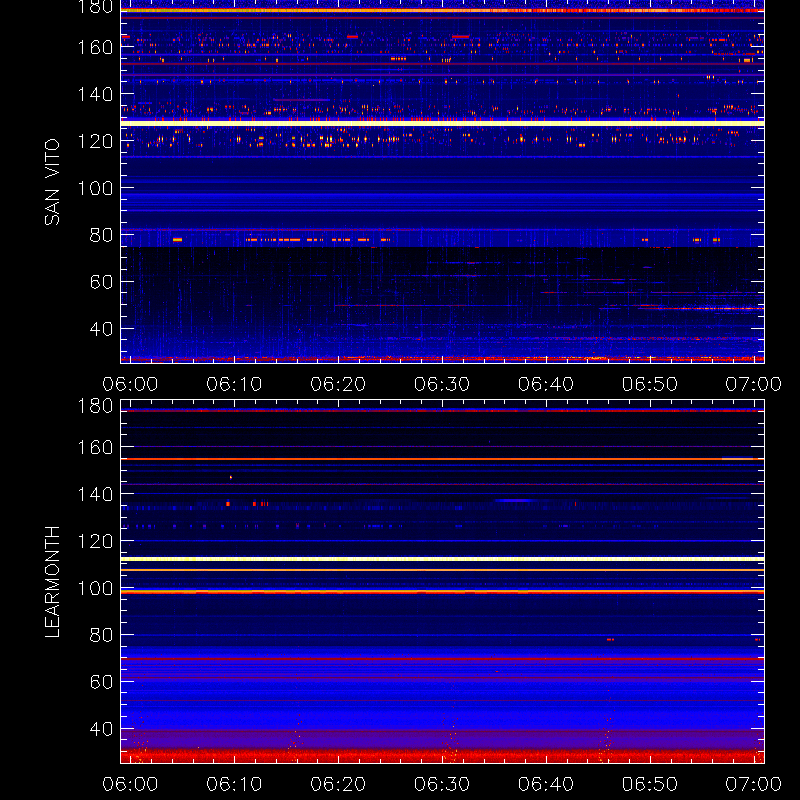The image size is (800, 800).
Task: Click the LEARMONTH axis title
Action: click(x=52, y=582)
